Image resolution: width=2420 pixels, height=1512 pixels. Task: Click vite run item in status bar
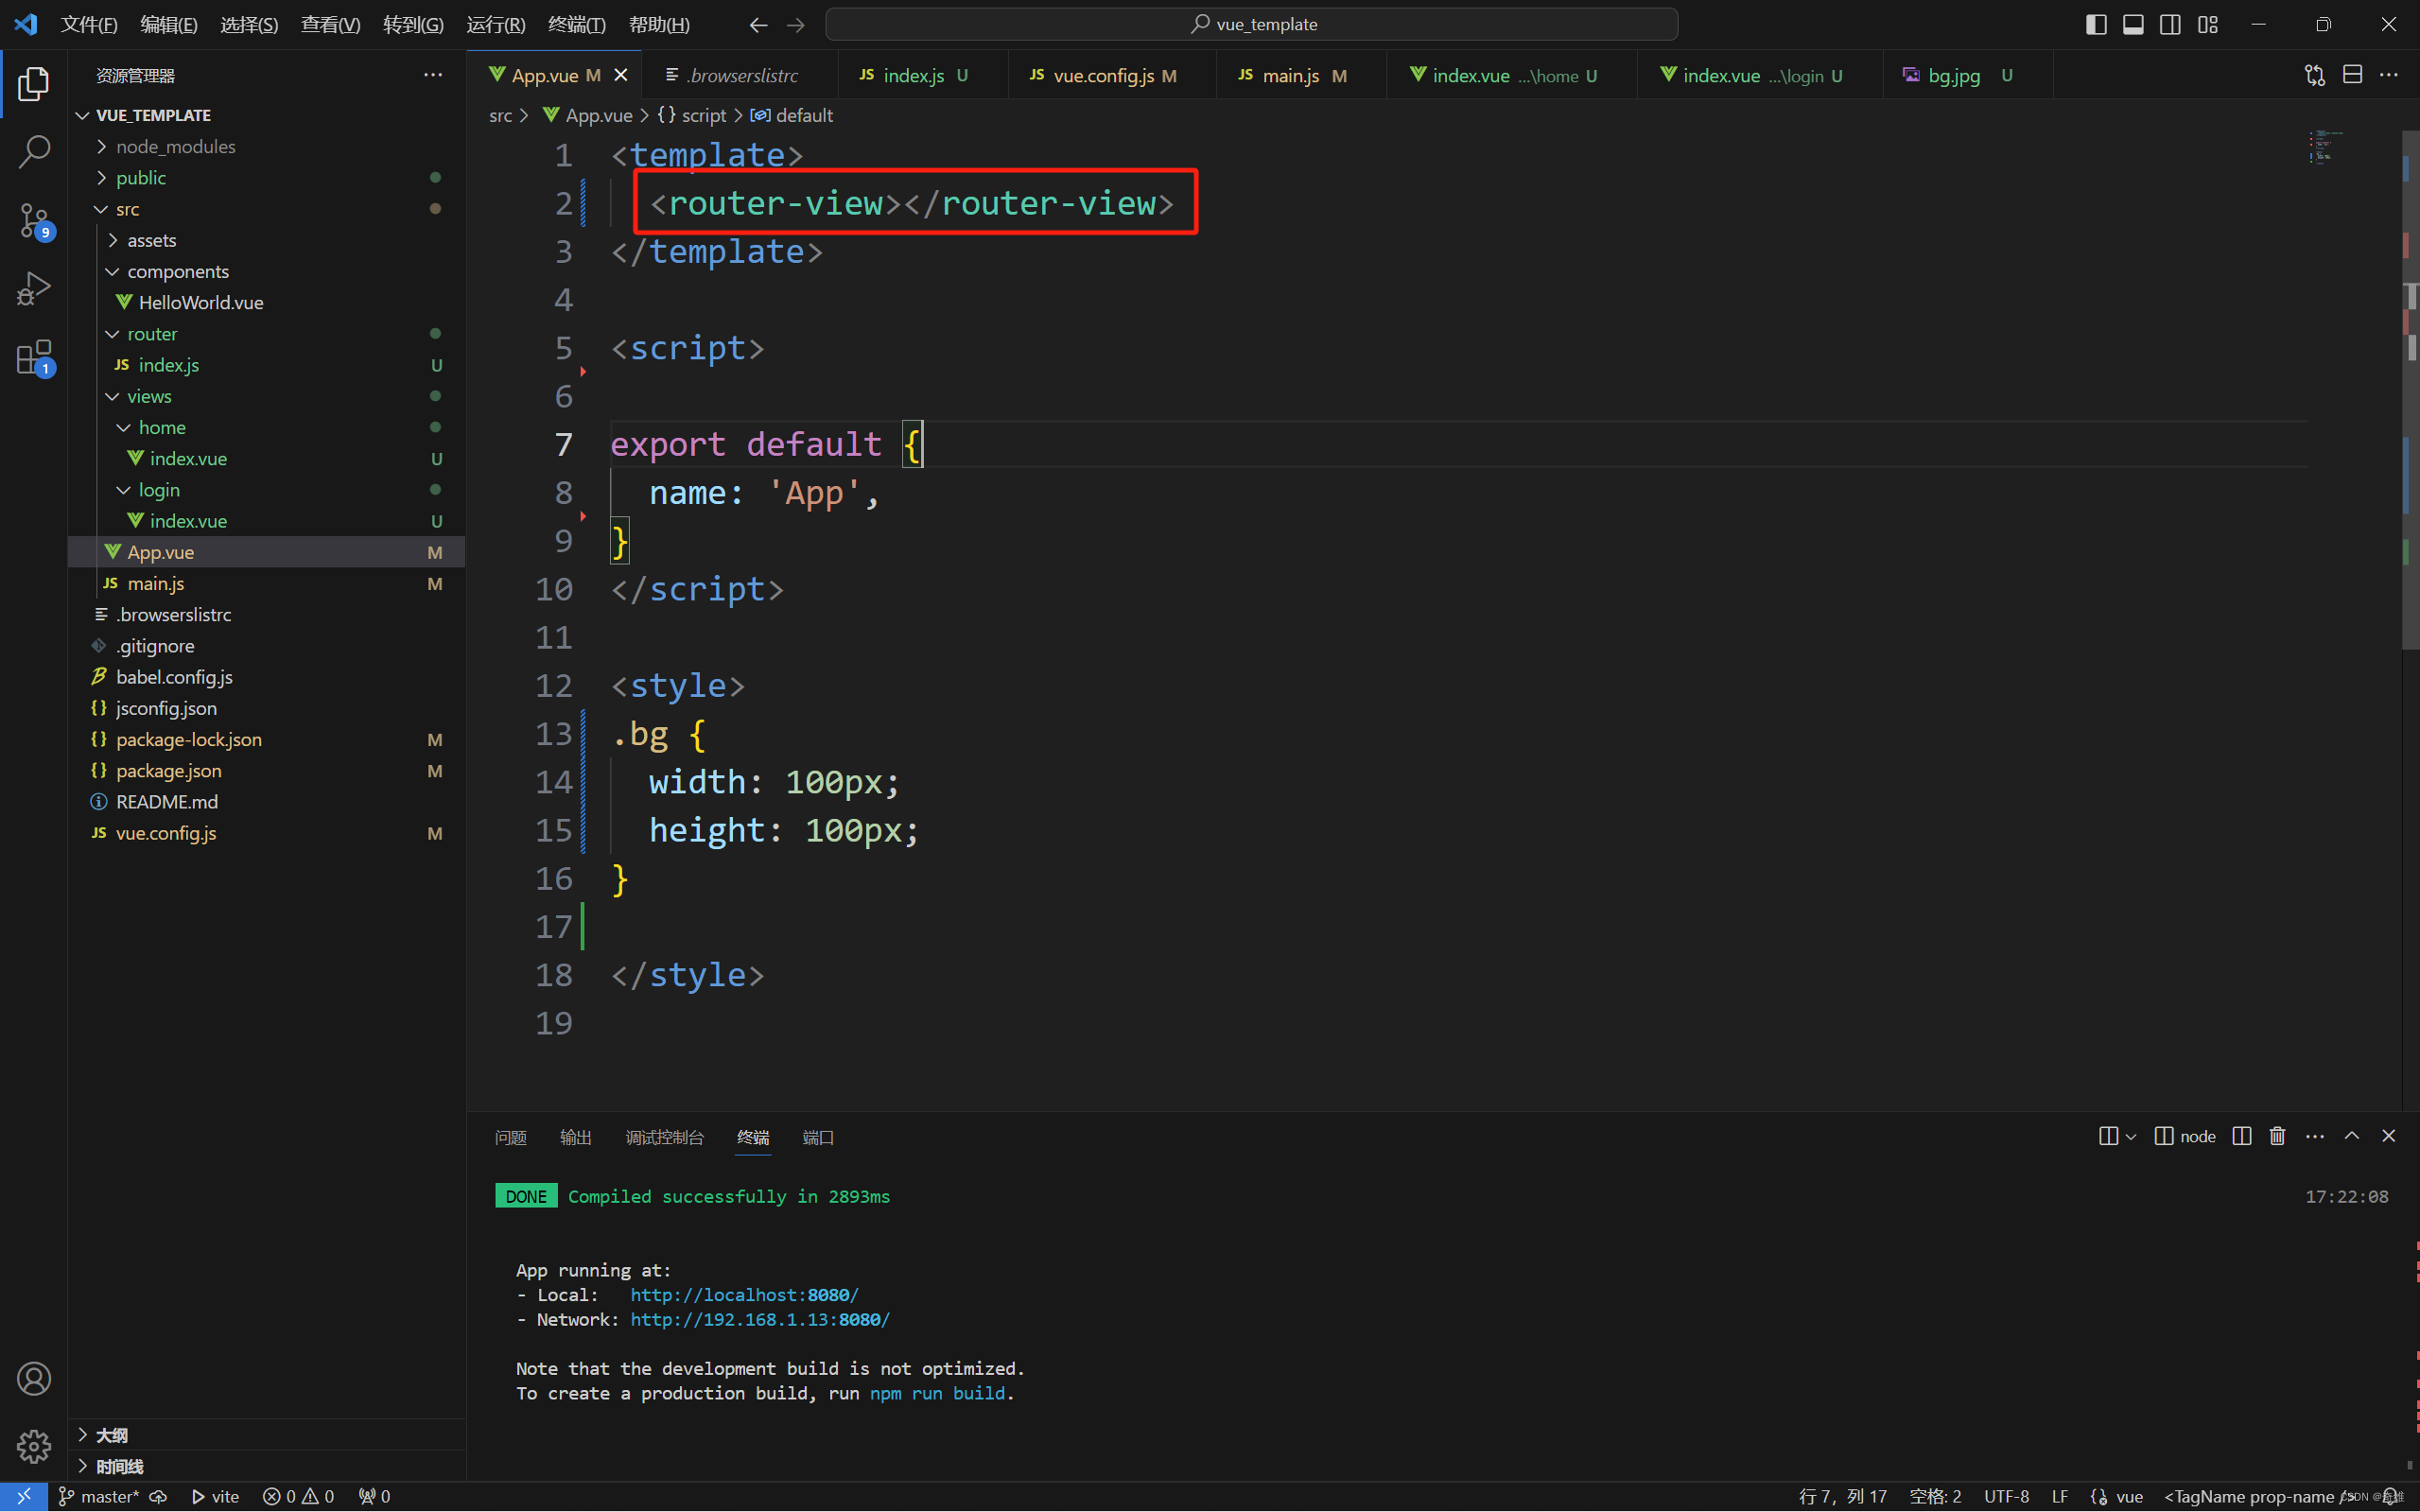[x=216, y=1496]
